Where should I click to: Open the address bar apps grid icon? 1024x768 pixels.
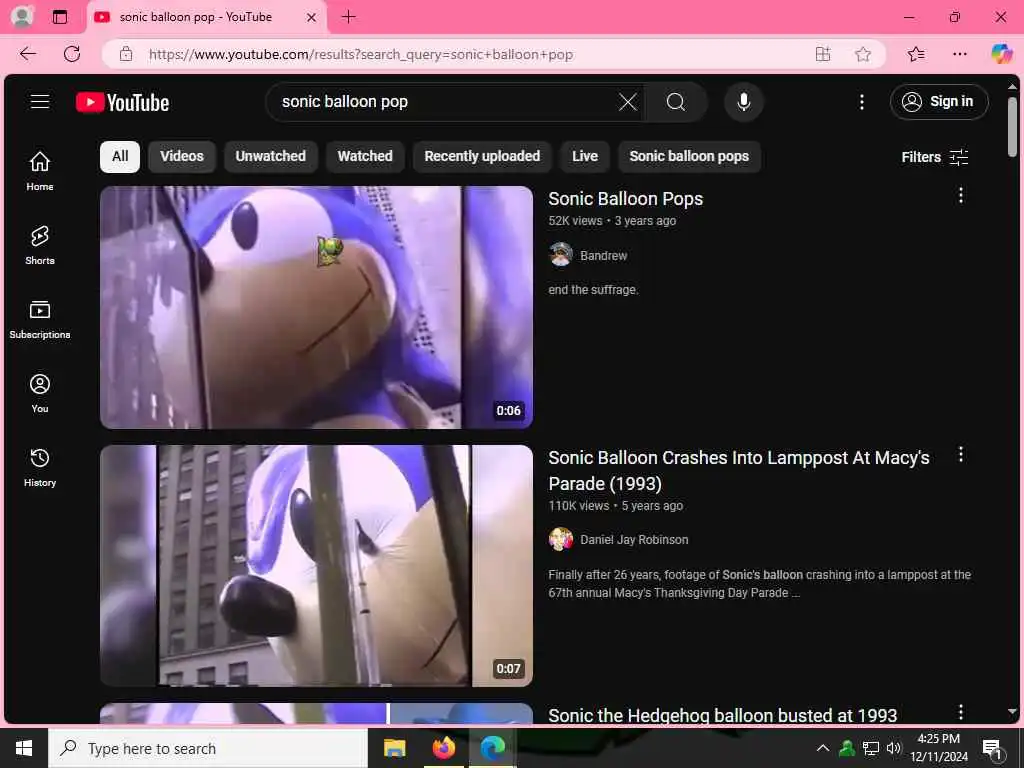823,54
